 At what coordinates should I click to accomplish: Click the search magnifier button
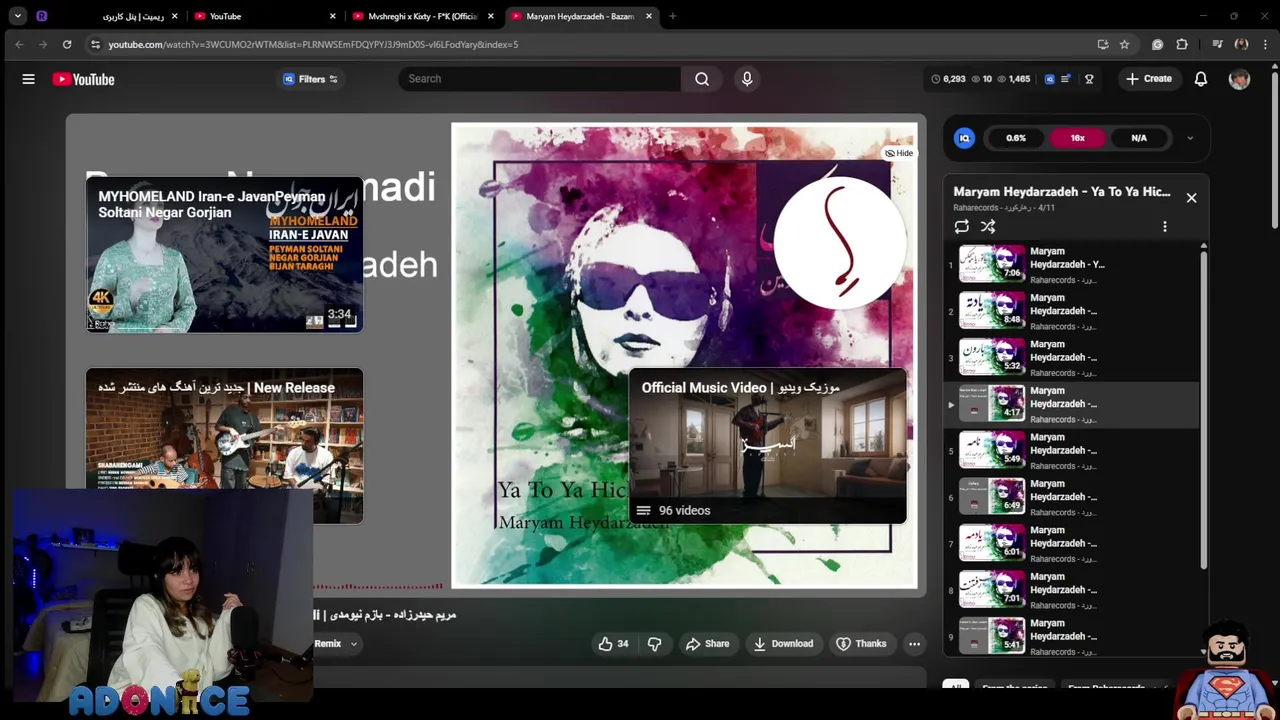pos(702,79)
